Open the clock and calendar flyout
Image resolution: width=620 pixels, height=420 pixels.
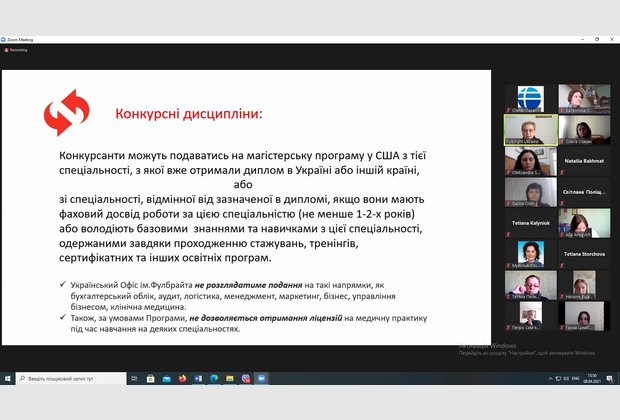[592, 378]
